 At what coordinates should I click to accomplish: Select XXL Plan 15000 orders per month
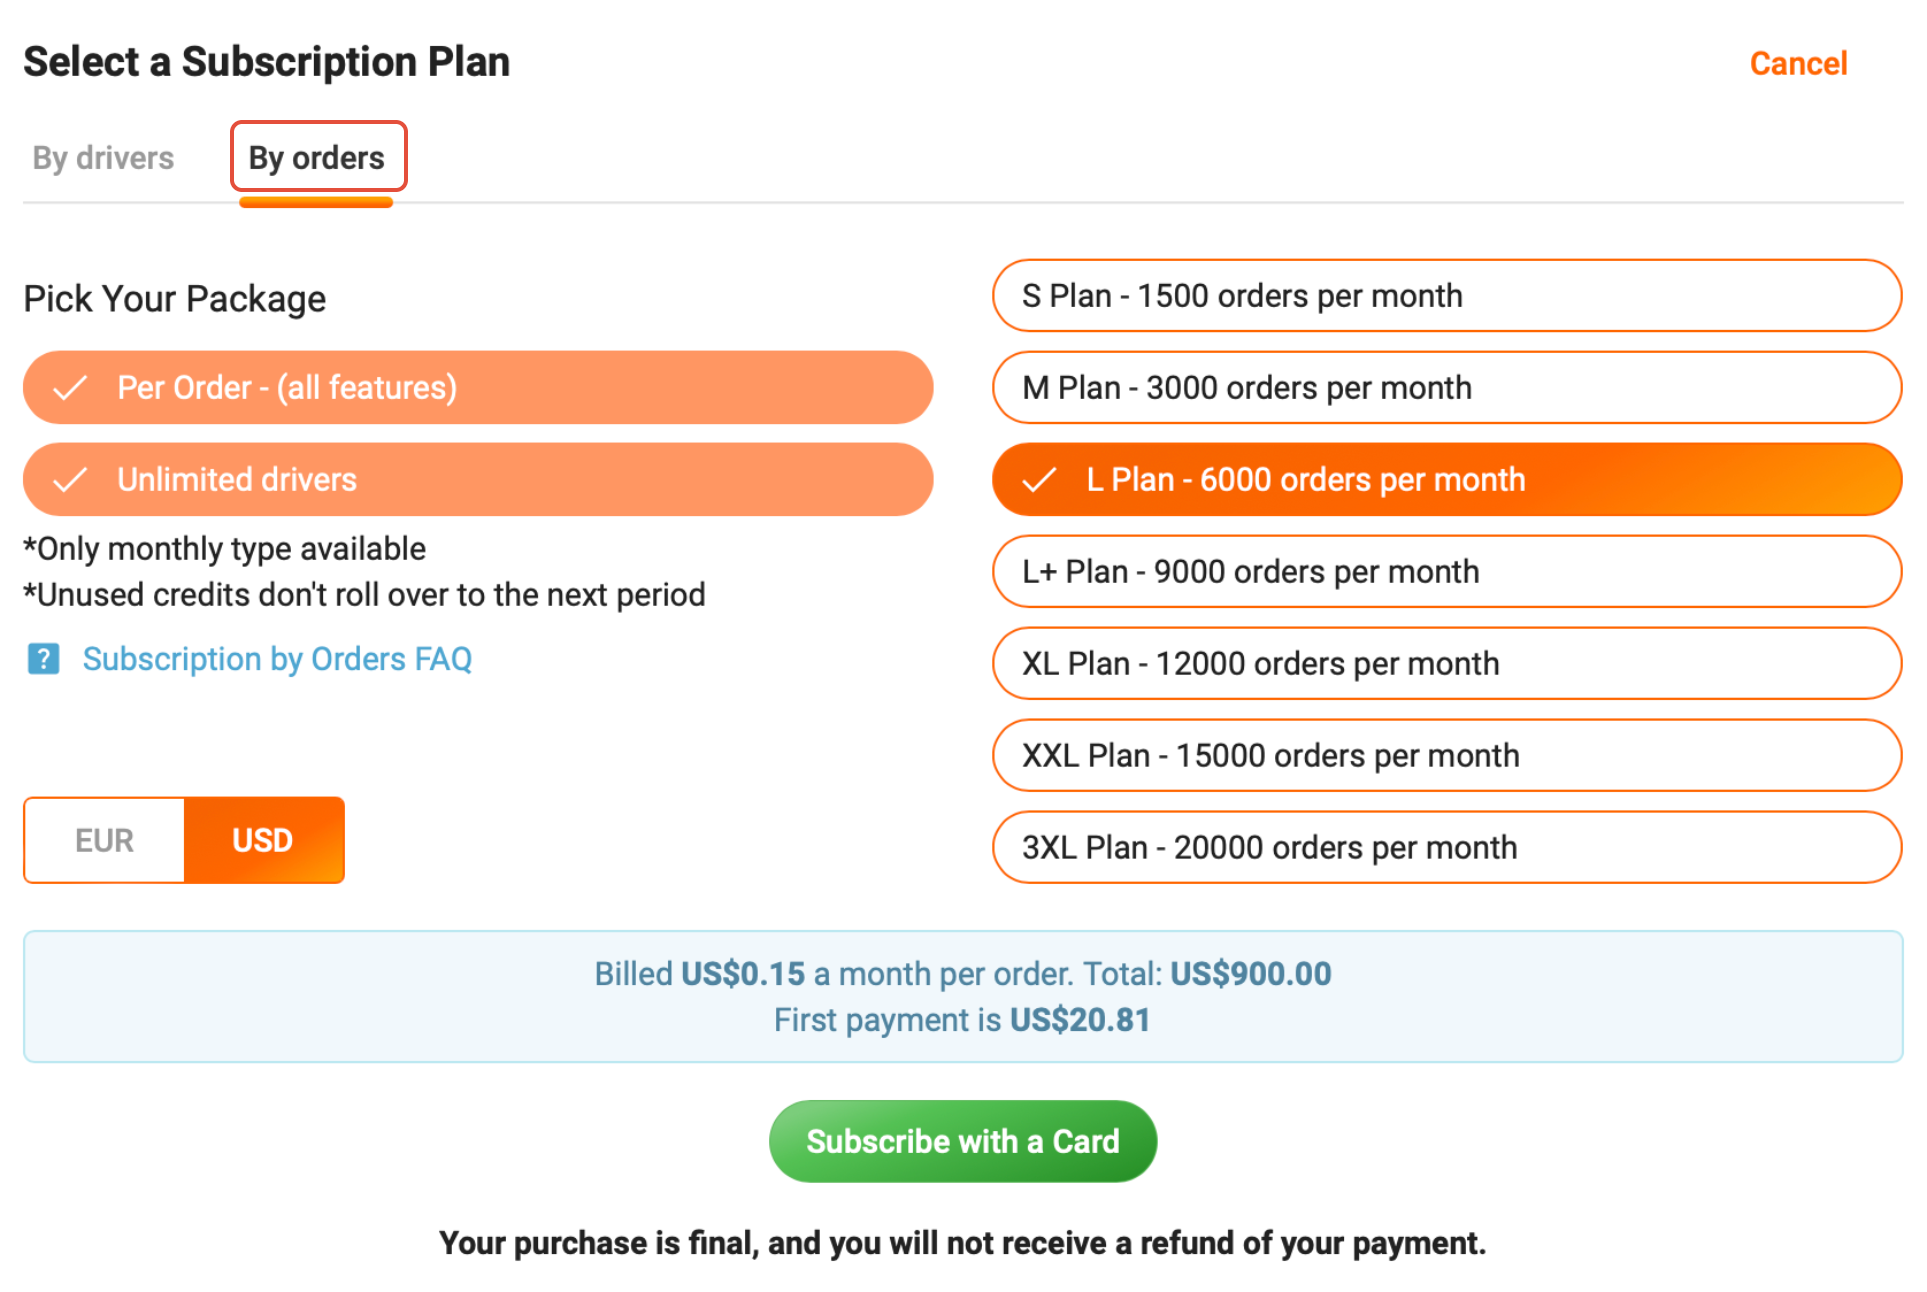(x=1445, y=756)
